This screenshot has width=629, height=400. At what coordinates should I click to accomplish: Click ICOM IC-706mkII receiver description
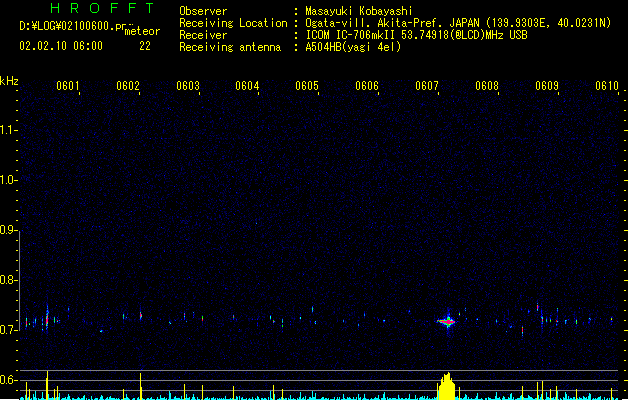[416, 35]
